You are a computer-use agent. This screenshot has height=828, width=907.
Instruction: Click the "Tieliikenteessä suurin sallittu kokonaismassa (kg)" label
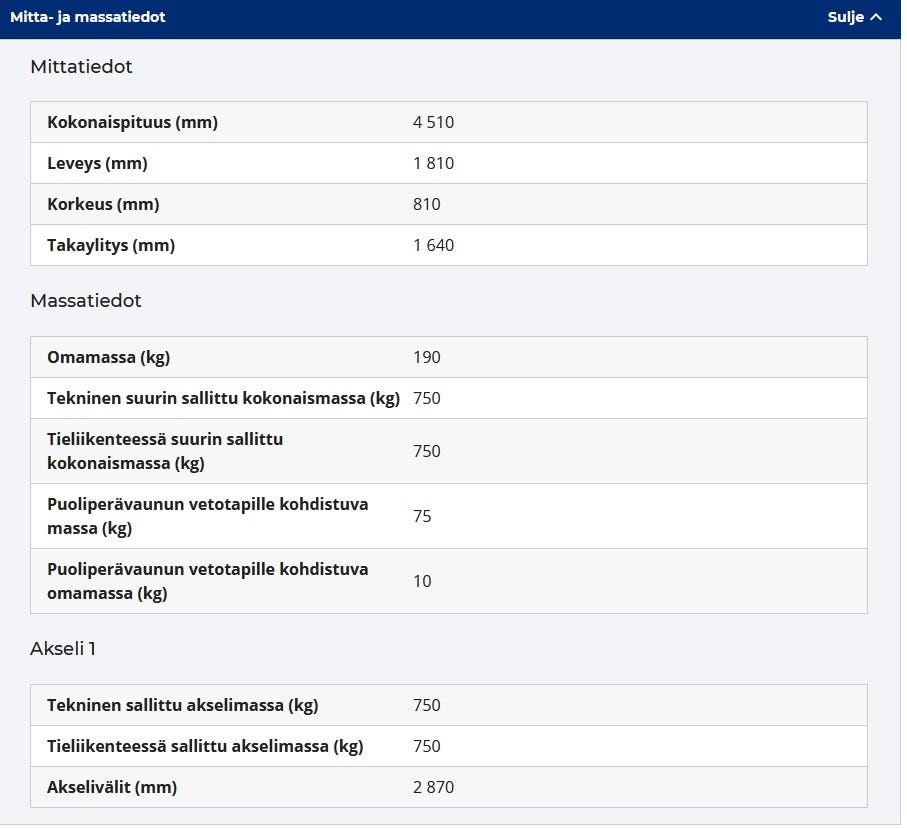tap(165, 451)
